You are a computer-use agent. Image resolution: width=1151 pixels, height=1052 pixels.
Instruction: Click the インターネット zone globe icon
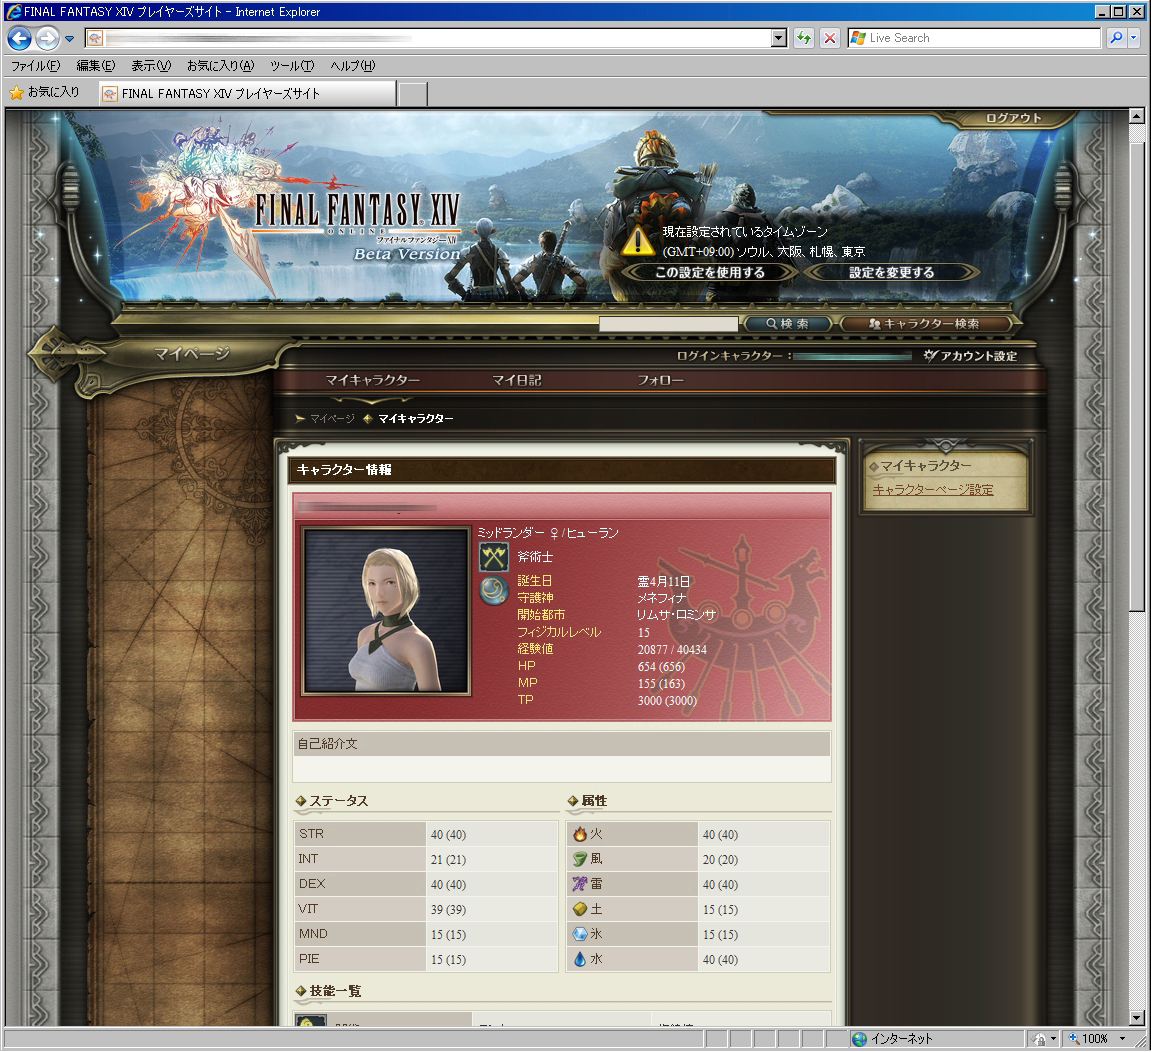(860, 1039)
